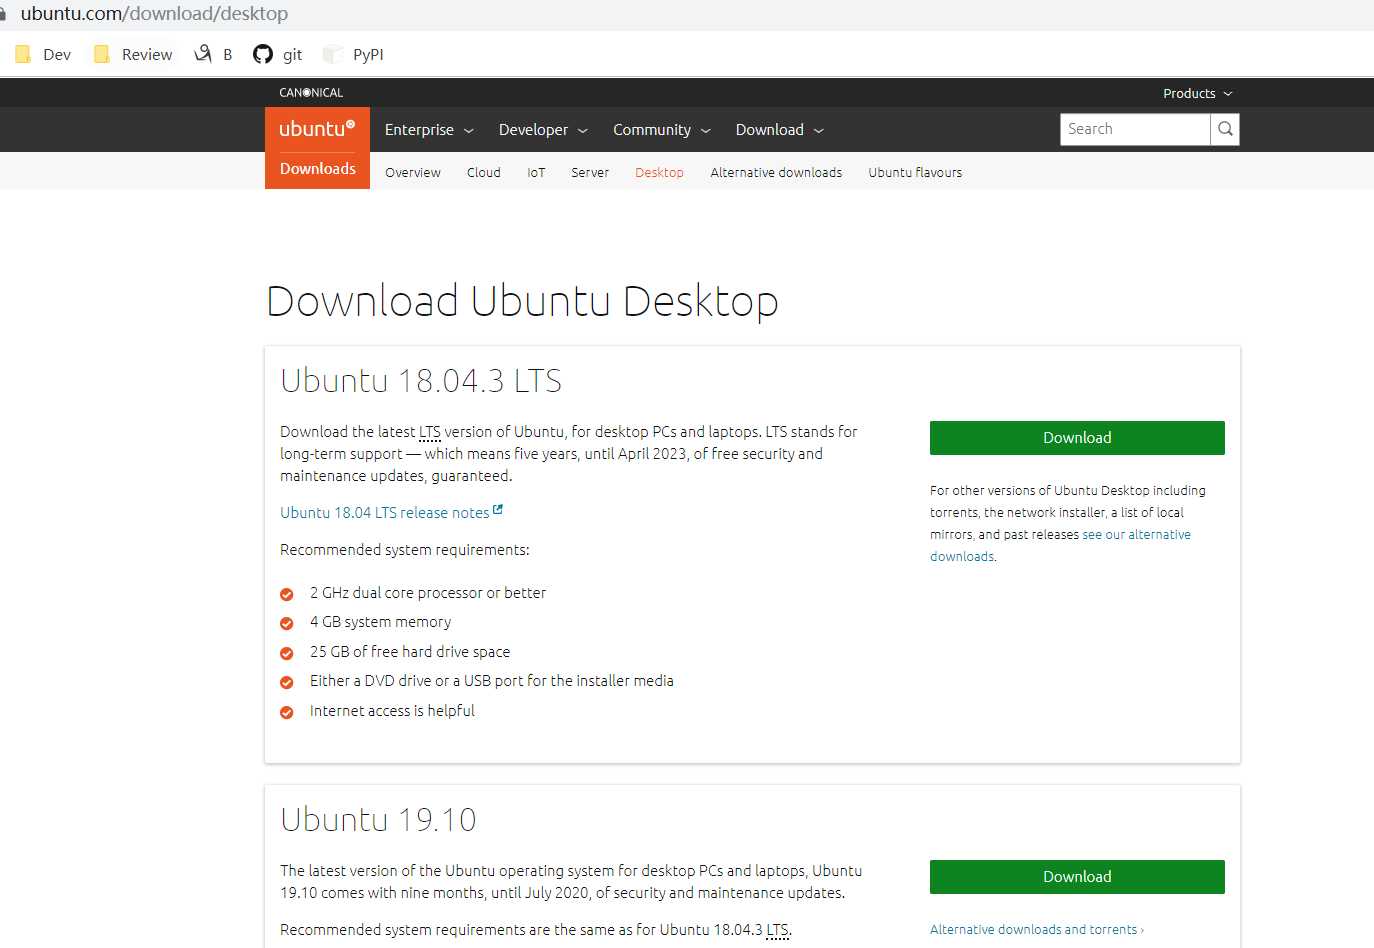This screenshot has width=1374, height=948.
Task: Click the magnifier search button
Action: click(x=1225, y=129)
